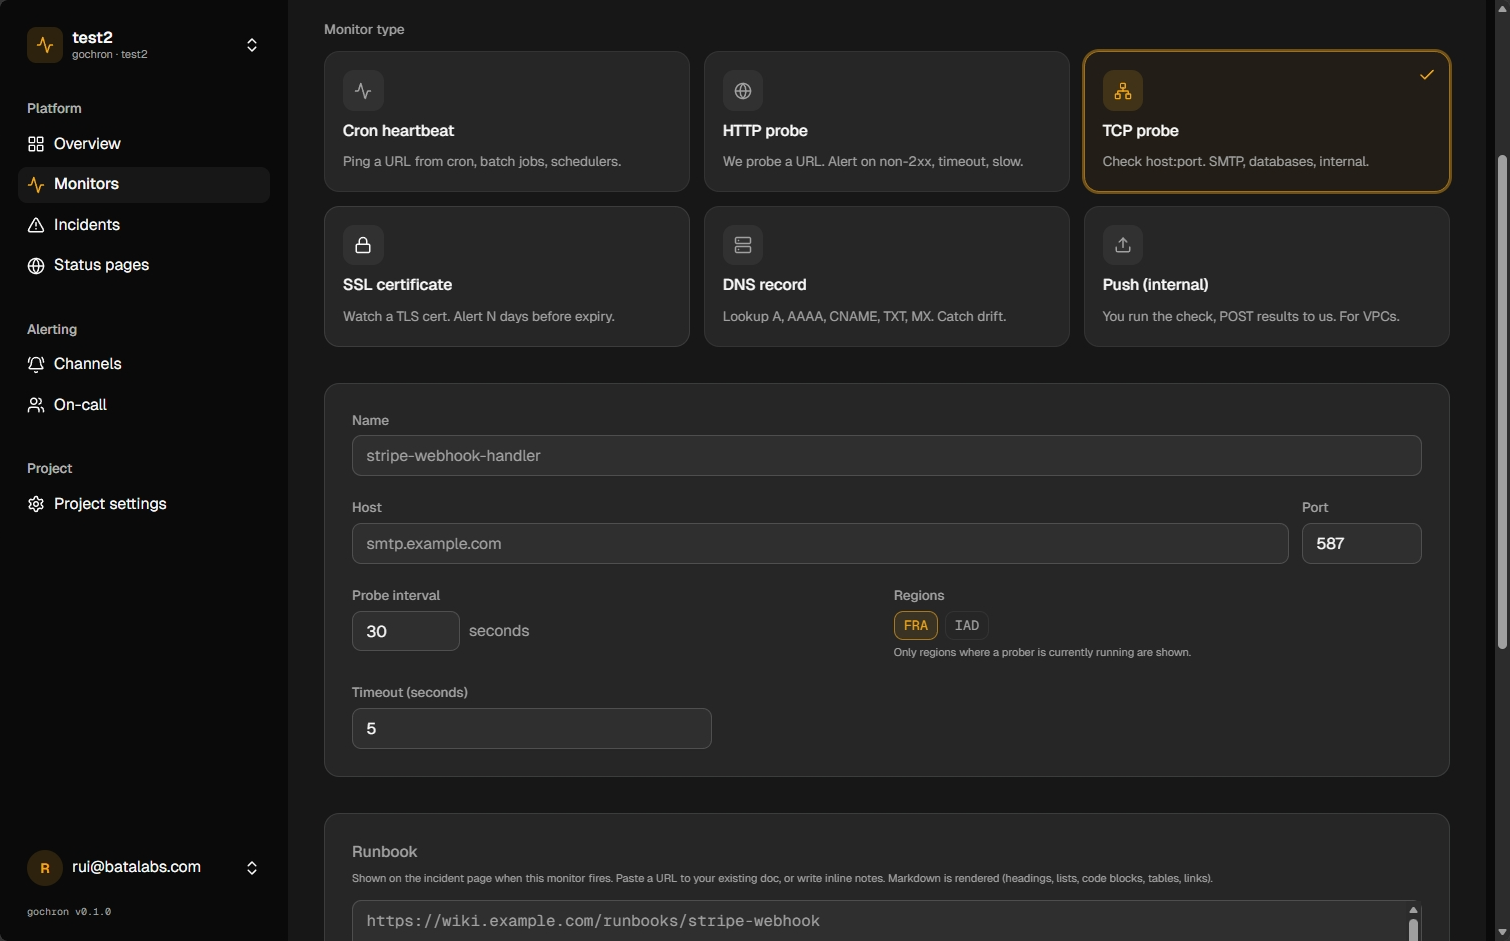The height and width of the screenshot is (941, 1510).
Task: Click the Push (internal) upload icon
Action: 1123,245
